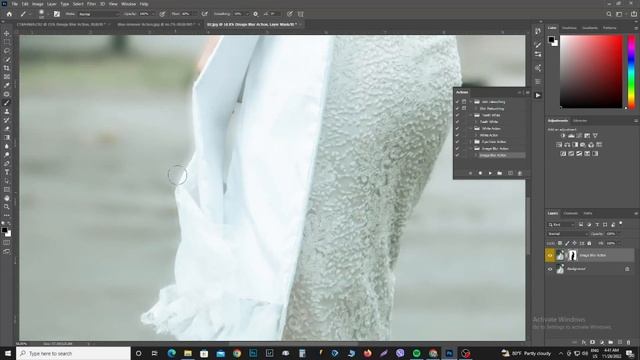The image size is (640, 360).
Task: Click smoothing options gear icon
Action: coord(256,14)
